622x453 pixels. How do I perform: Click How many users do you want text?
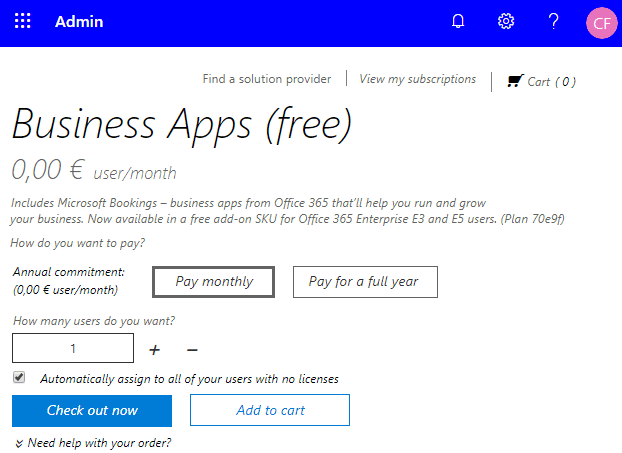tap(94, 321)
